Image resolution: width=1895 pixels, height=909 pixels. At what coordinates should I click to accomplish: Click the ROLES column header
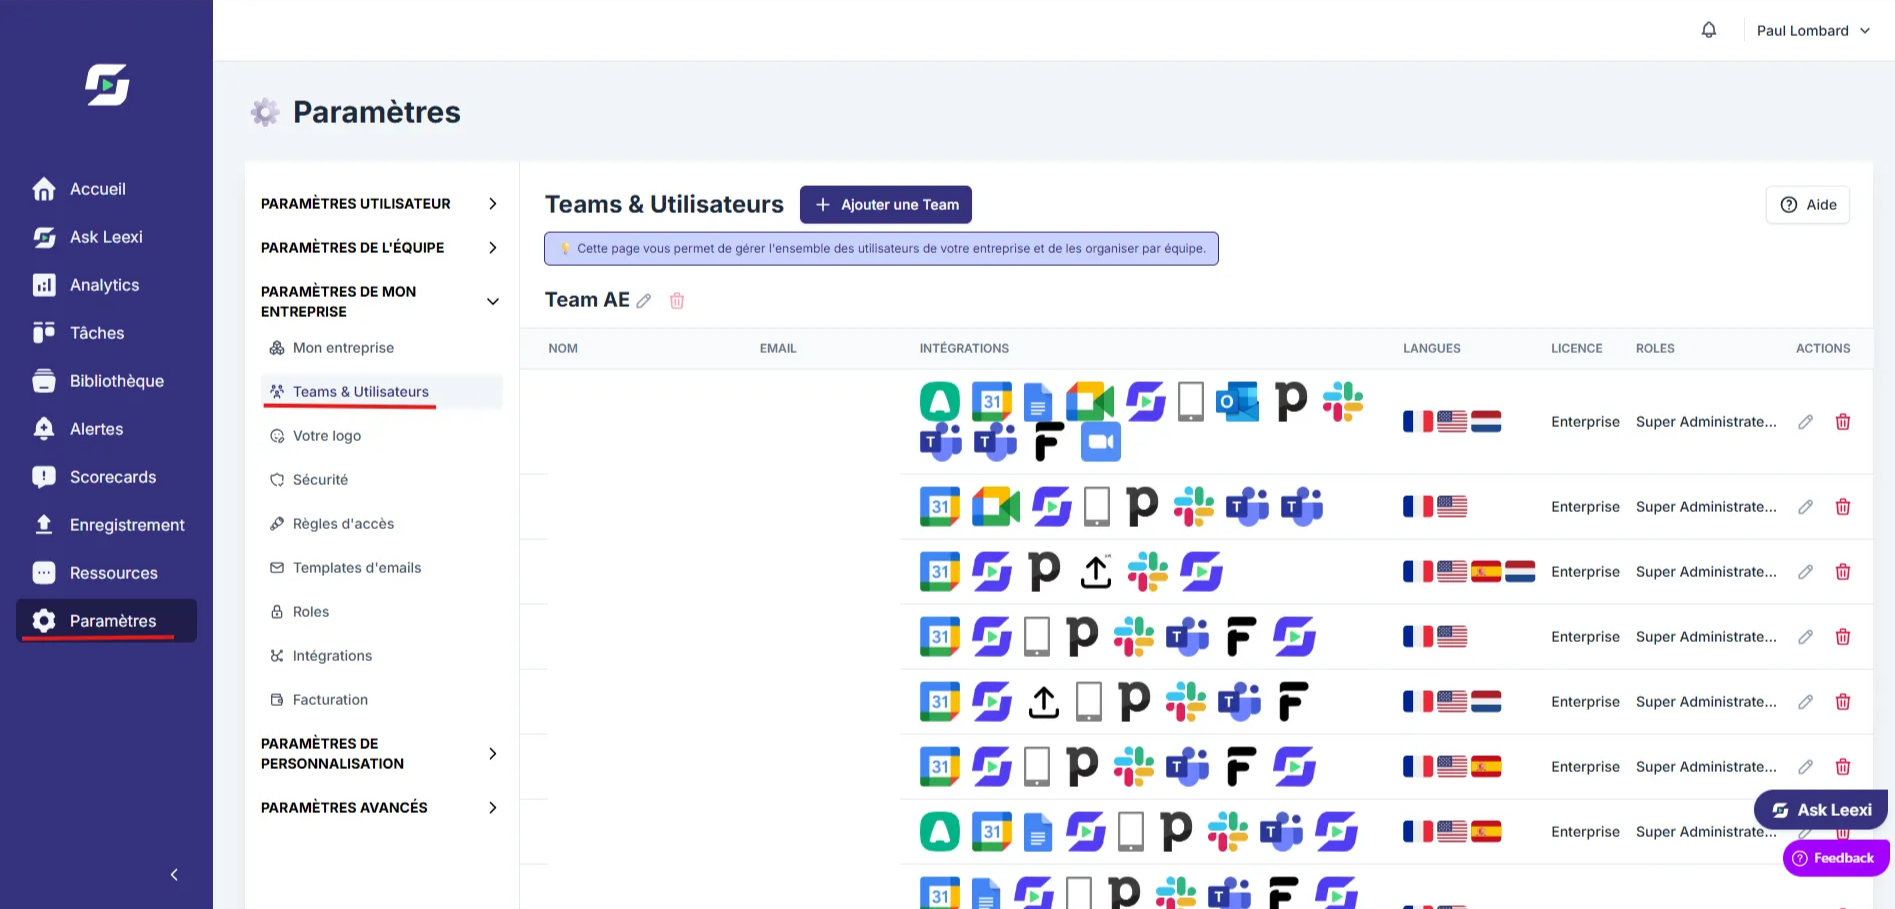(x=1655, y=349)
